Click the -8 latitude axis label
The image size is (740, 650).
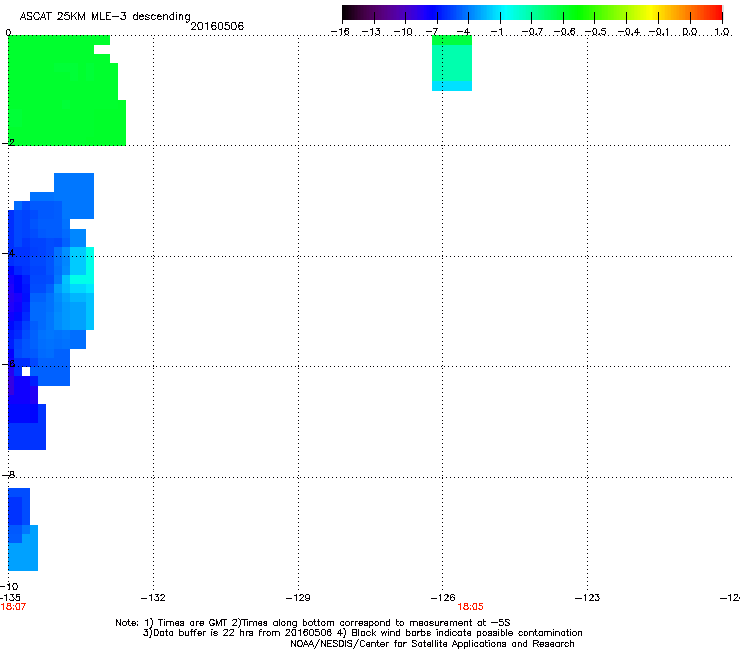coord(8,474)
